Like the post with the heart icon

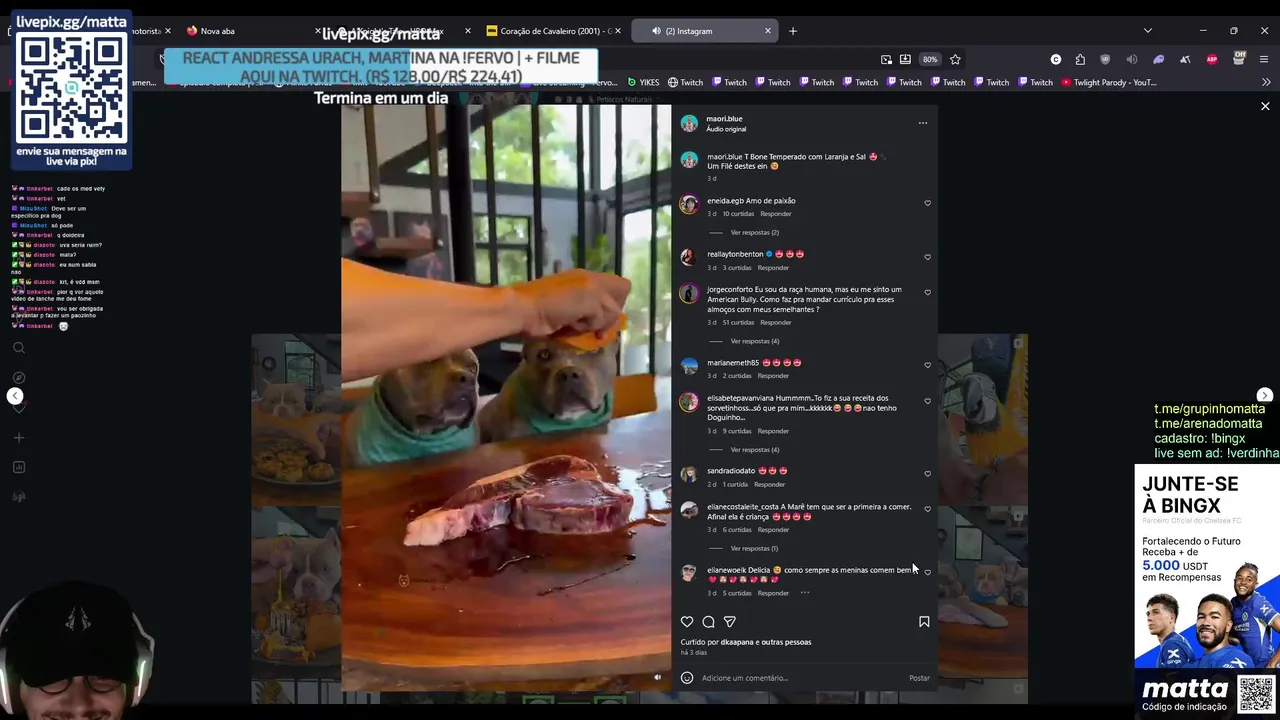pos(687,622)
